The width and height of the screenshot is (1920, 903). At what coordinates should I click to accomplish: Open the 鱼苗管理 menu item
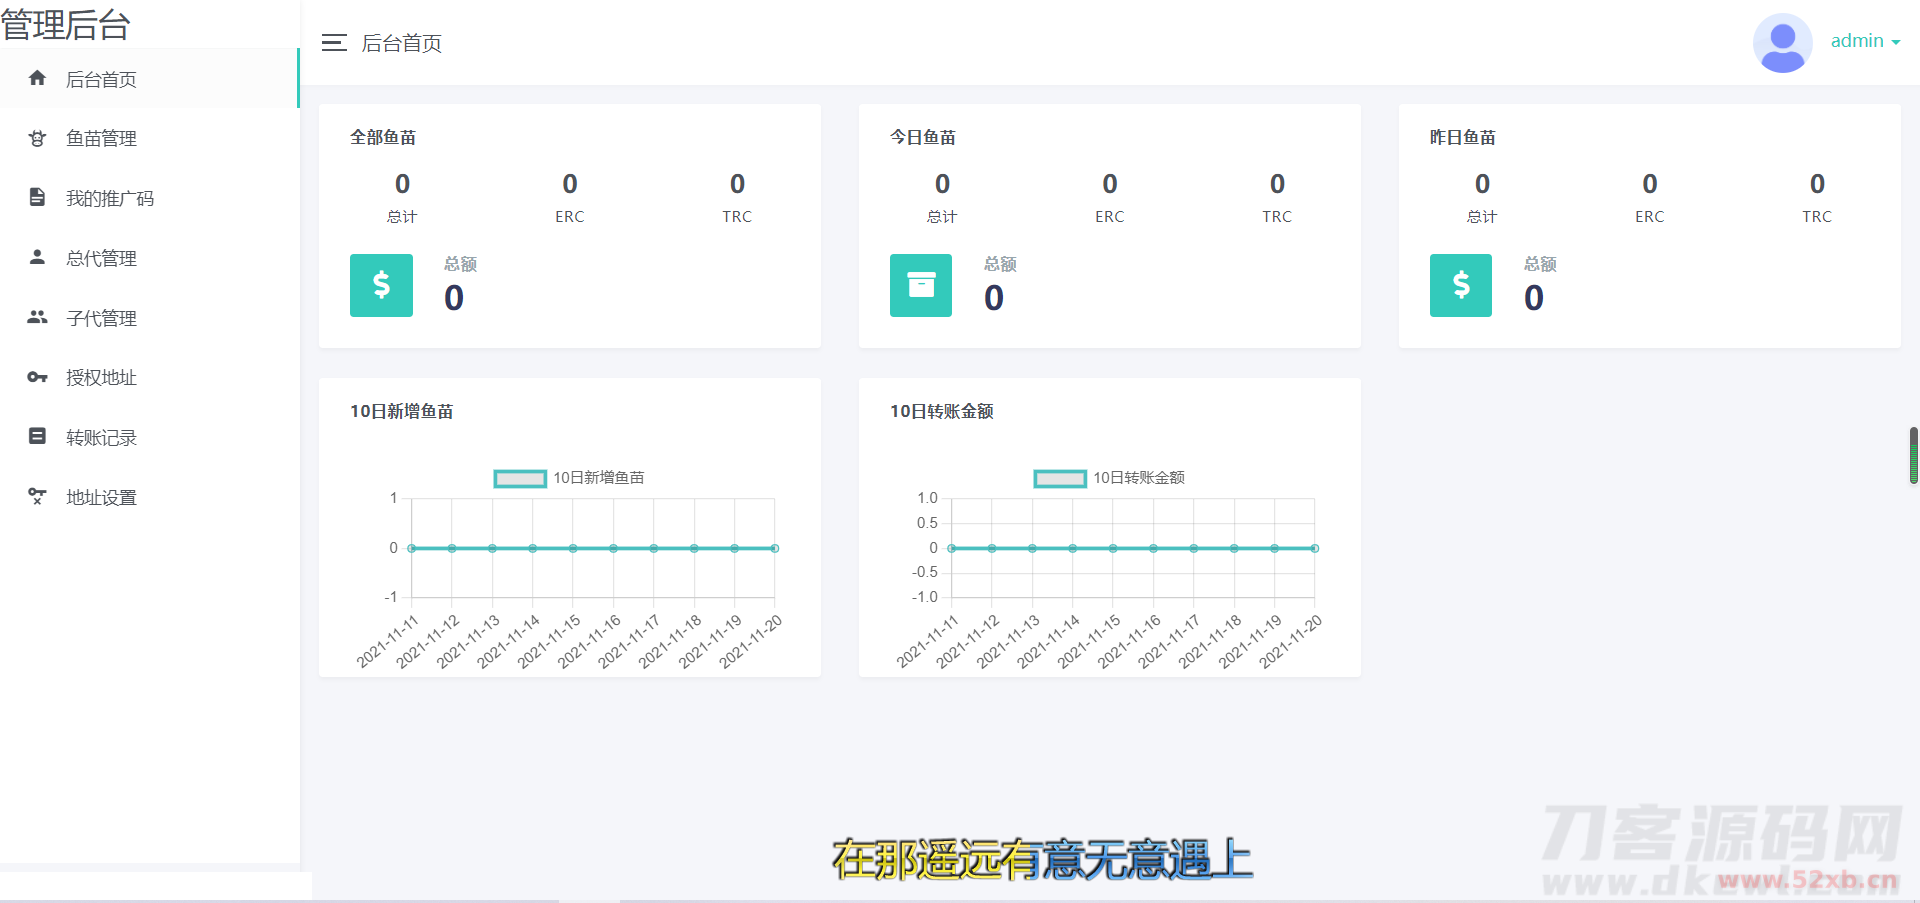[x=103, y=138]
